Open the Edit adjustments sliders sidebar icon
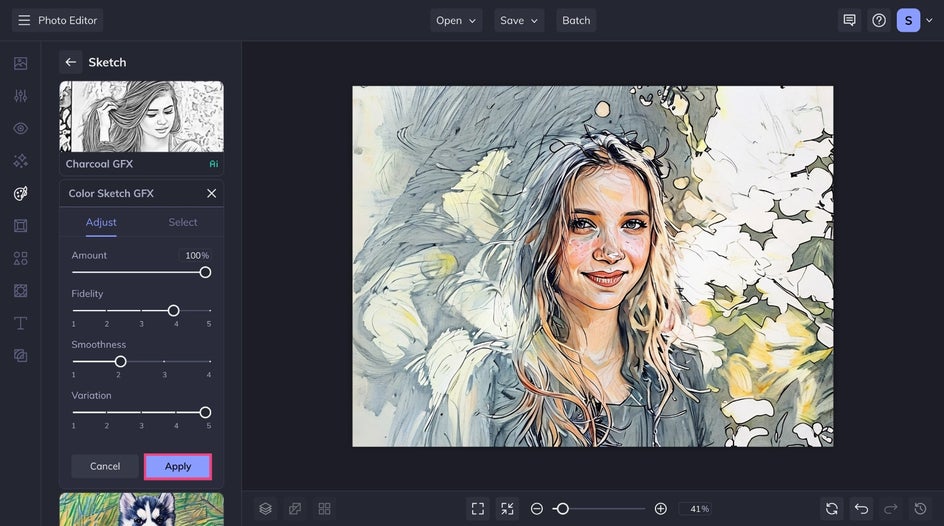This screenshot has width=944, height=526. (20, 96)
